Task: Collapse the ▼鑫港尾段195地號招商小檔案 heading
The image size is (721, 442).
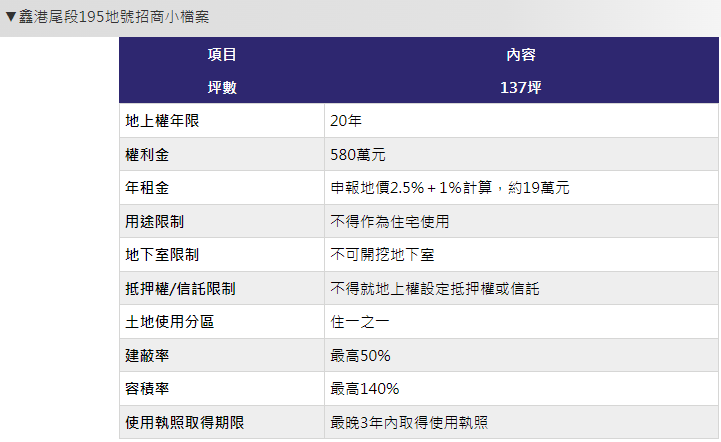Action: click(107, 17)
